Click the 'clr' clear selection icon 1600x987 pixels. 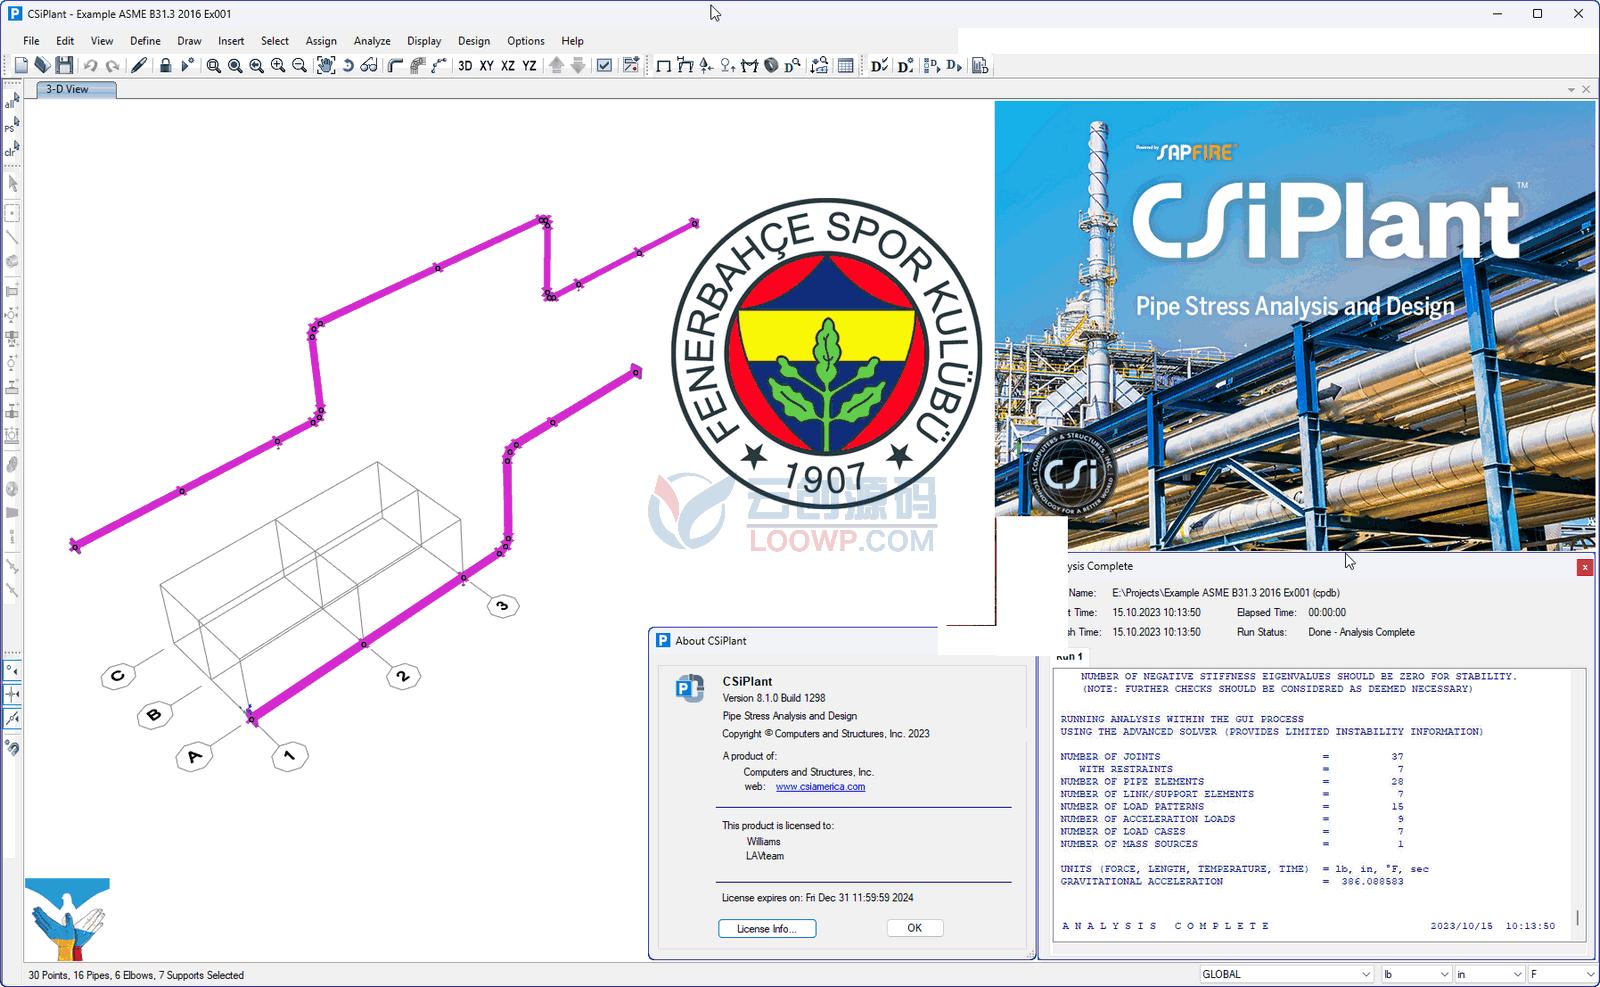coord(12,150)
